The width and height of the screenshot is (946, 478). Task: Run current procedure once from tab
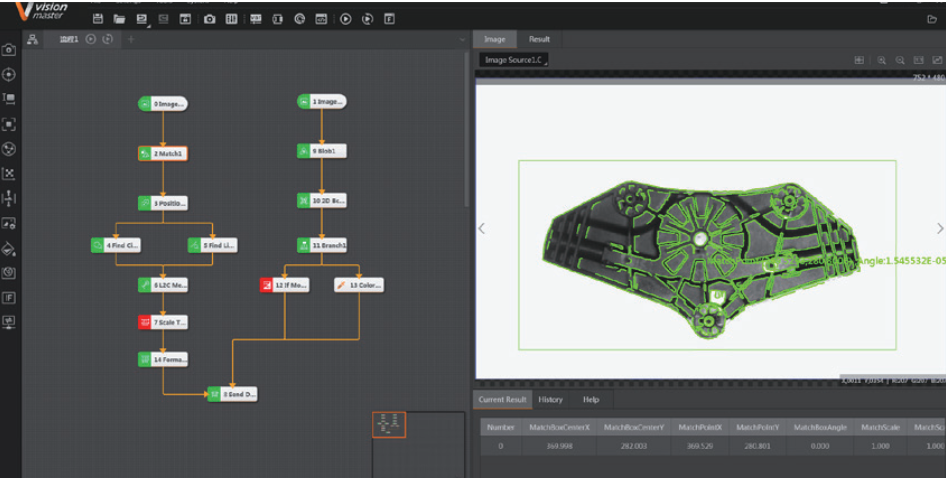point(90,39)
